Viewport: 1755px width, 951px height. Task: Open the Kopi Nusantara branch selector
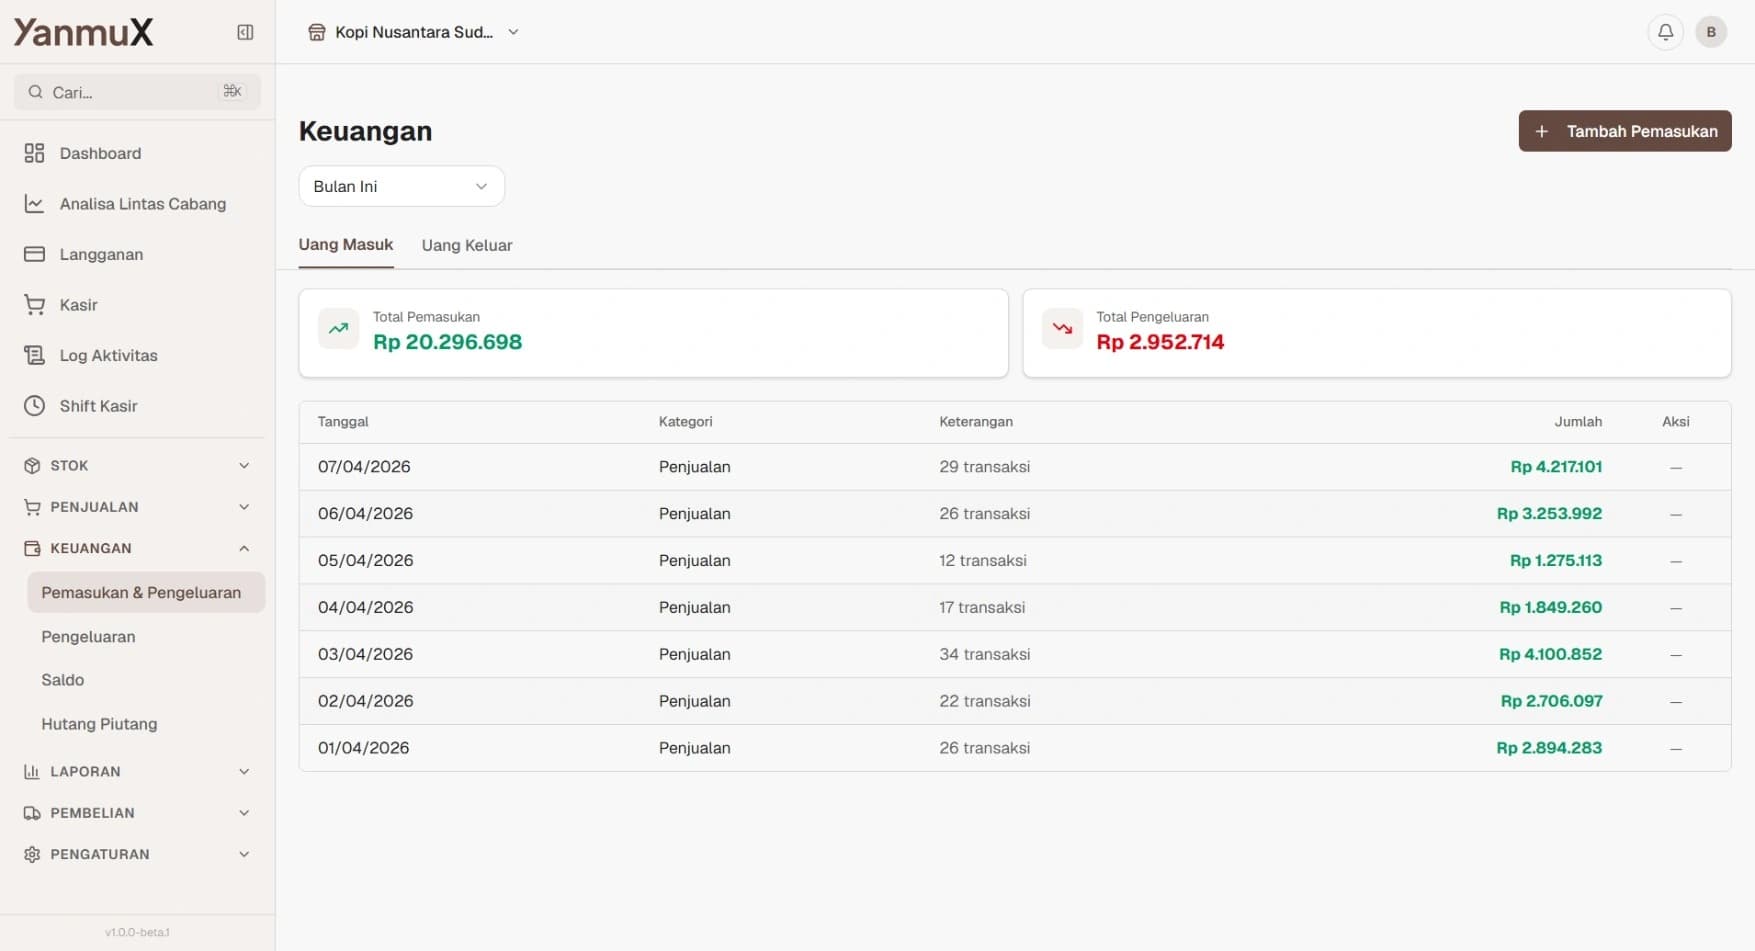tap(414, 32)
